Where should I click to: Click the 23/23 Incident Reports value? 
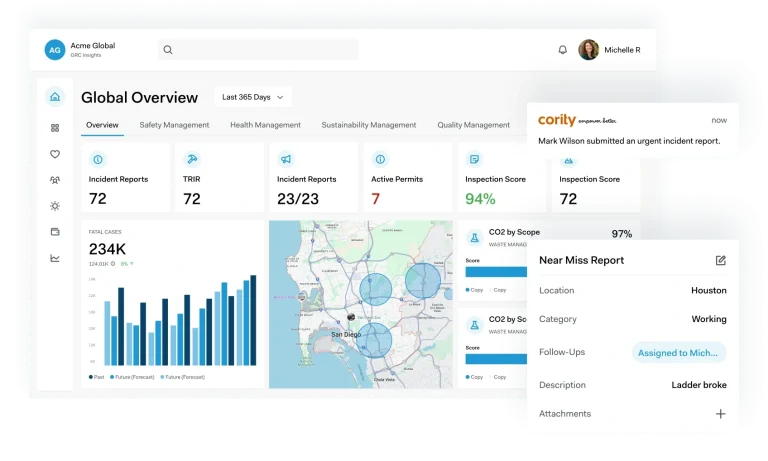pyautogui.click(x=298, y=198)
